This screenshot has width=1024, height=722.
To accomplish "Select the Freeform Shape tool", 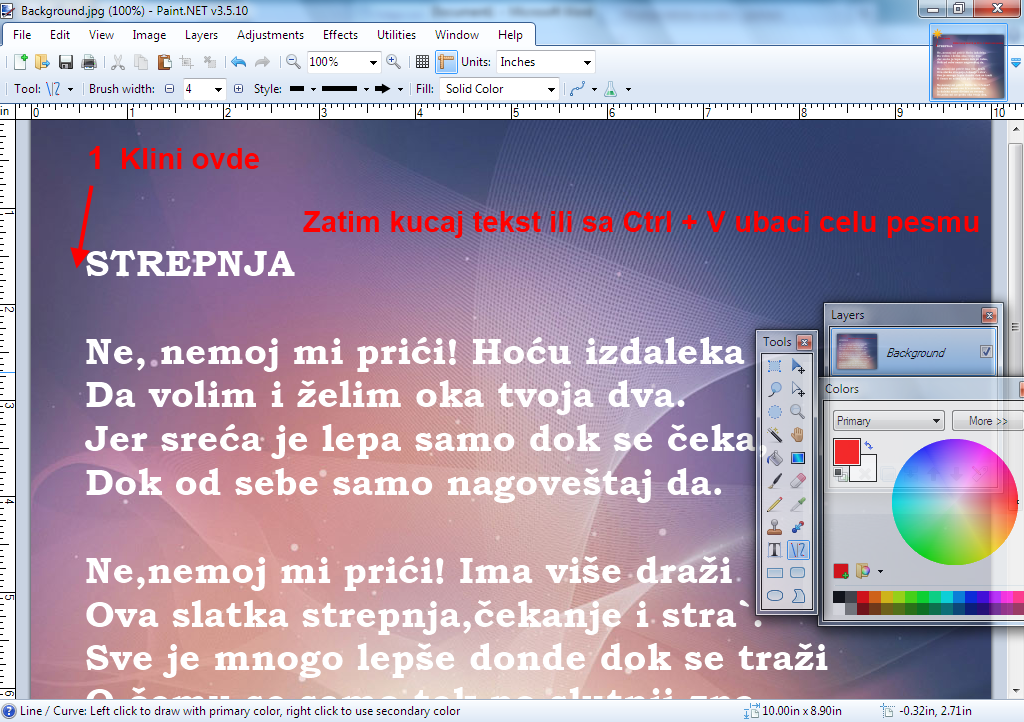I will click(797, 596).
